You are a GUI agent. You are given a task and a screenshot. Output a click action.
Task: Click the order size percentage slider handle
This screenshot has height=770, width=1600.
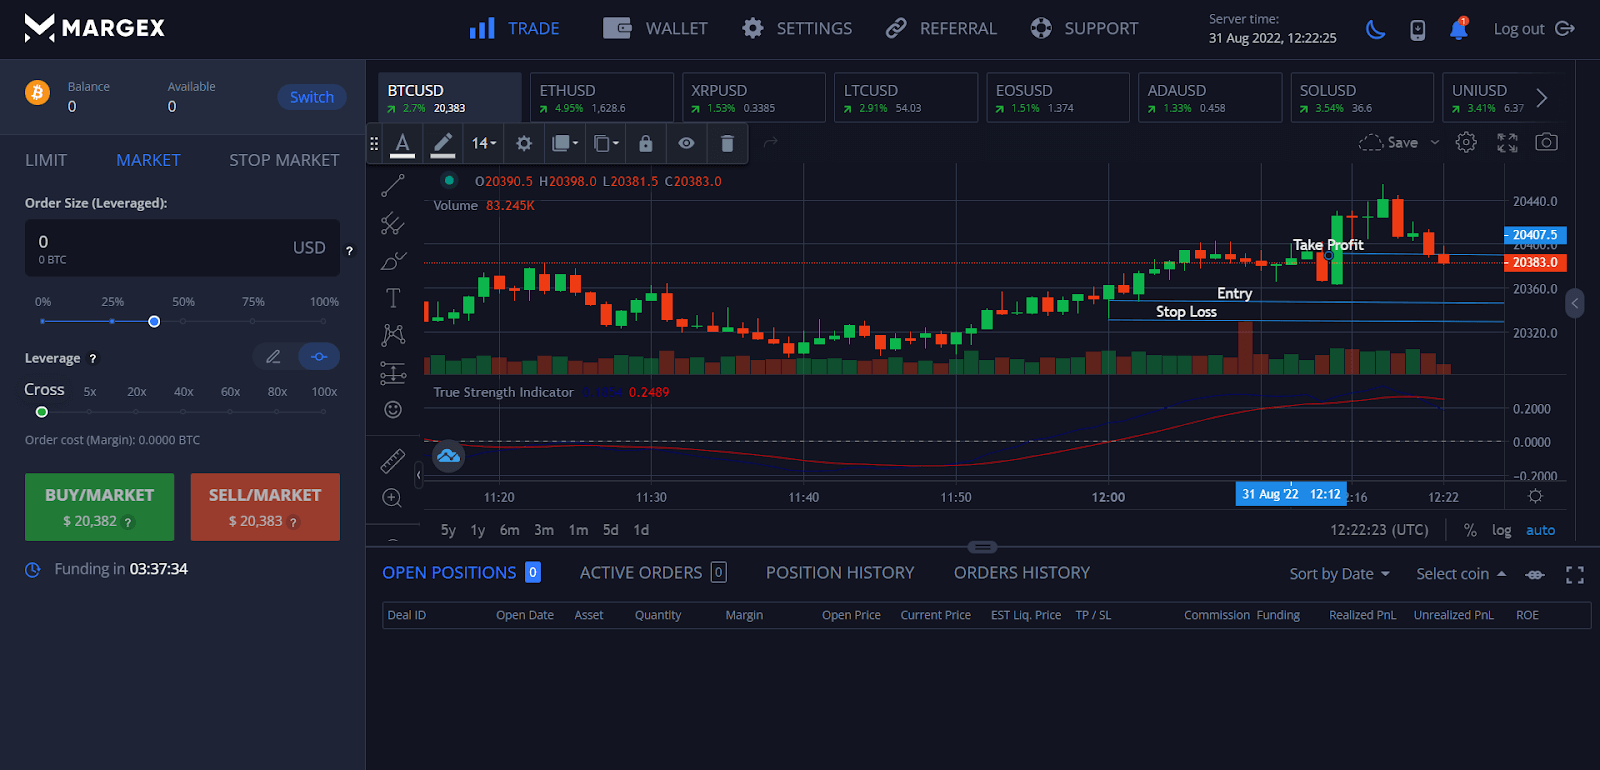tap(154, 321)
